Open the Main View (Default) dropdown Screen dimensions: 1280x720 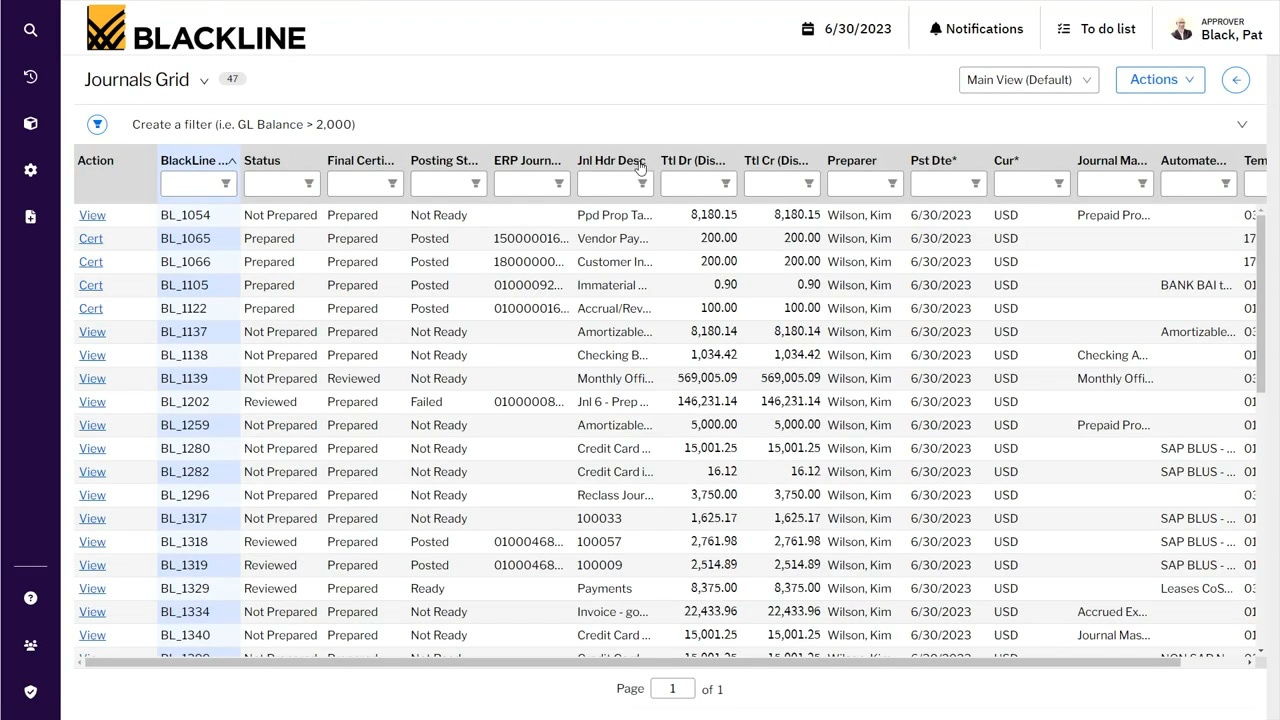tap(1029, 80)
